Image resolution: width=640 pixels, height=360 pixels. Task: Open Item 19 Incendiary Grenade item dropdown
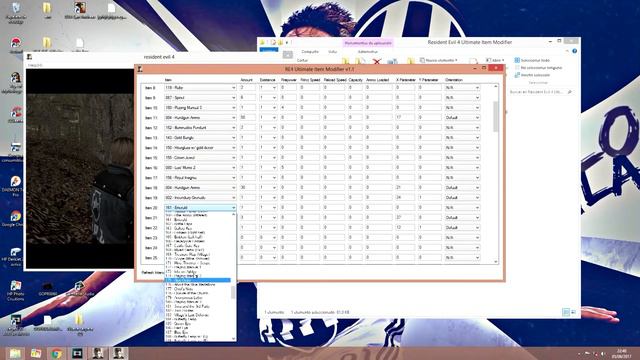(x=200, y=198)
